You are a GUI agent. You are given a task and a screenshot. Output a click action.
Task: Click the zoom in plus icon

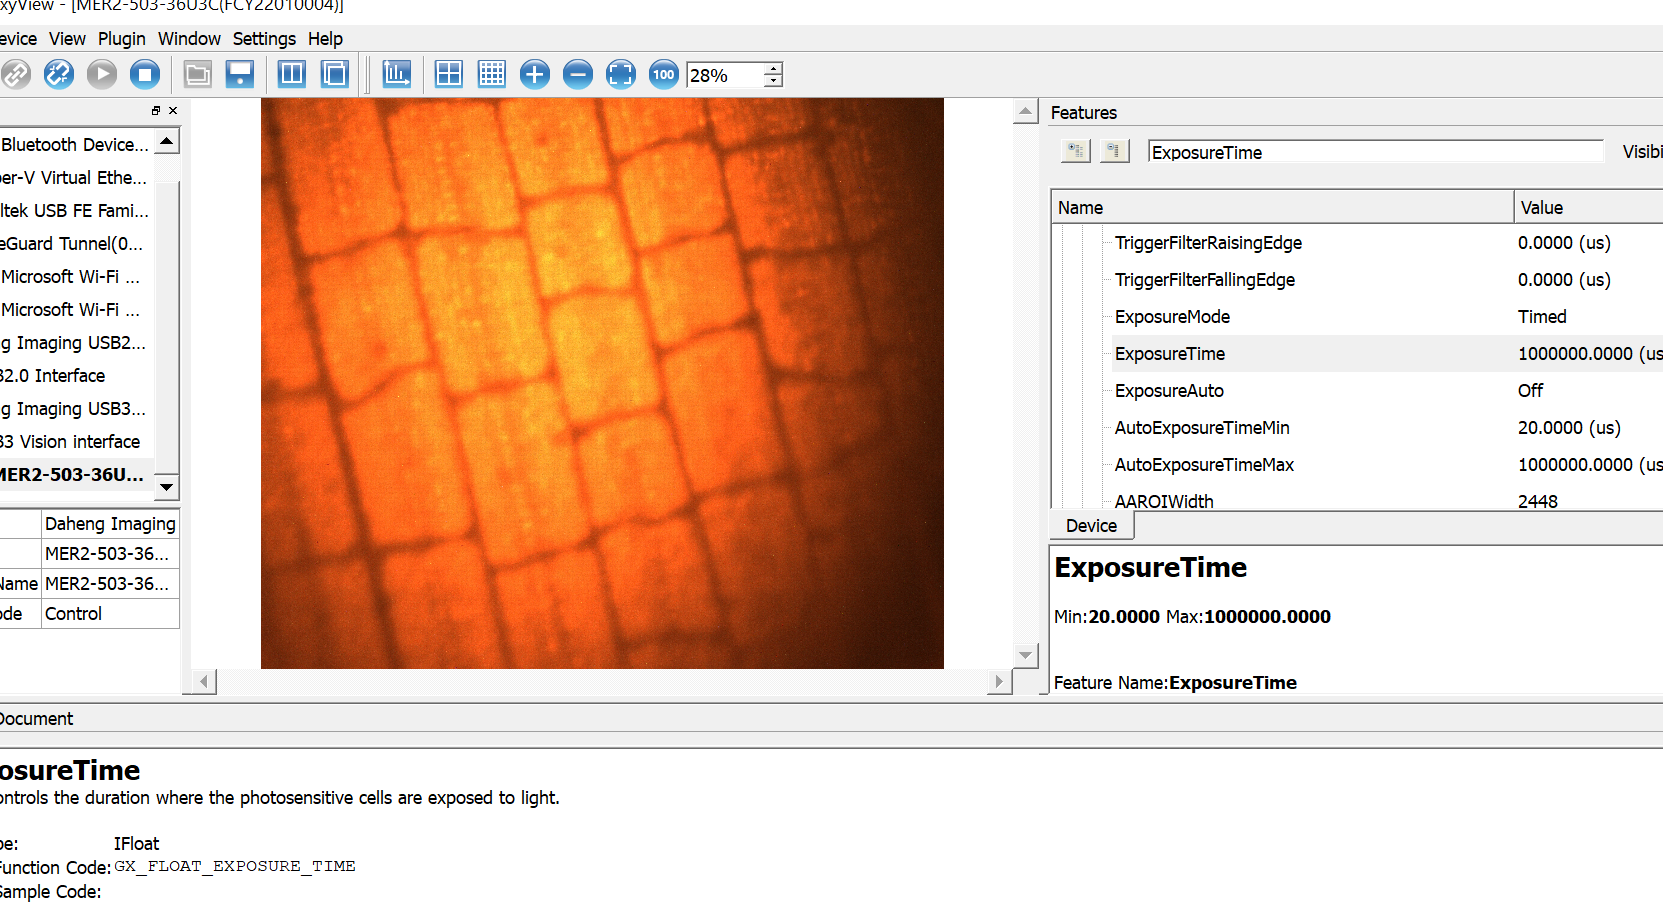tap(535, 74)
